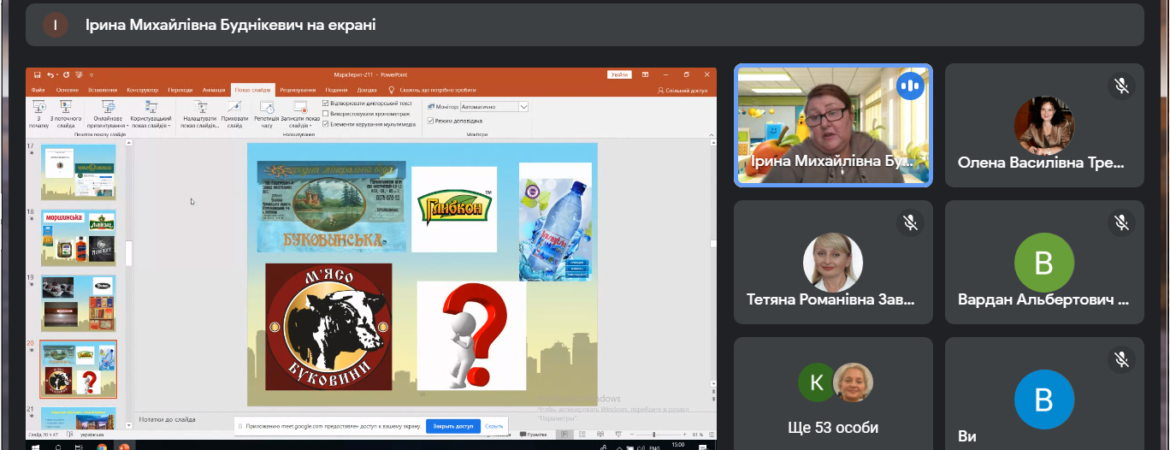Click Comments button in status bar
The width and height of the screenshot is (1170, 450).
tap(534, 434)
